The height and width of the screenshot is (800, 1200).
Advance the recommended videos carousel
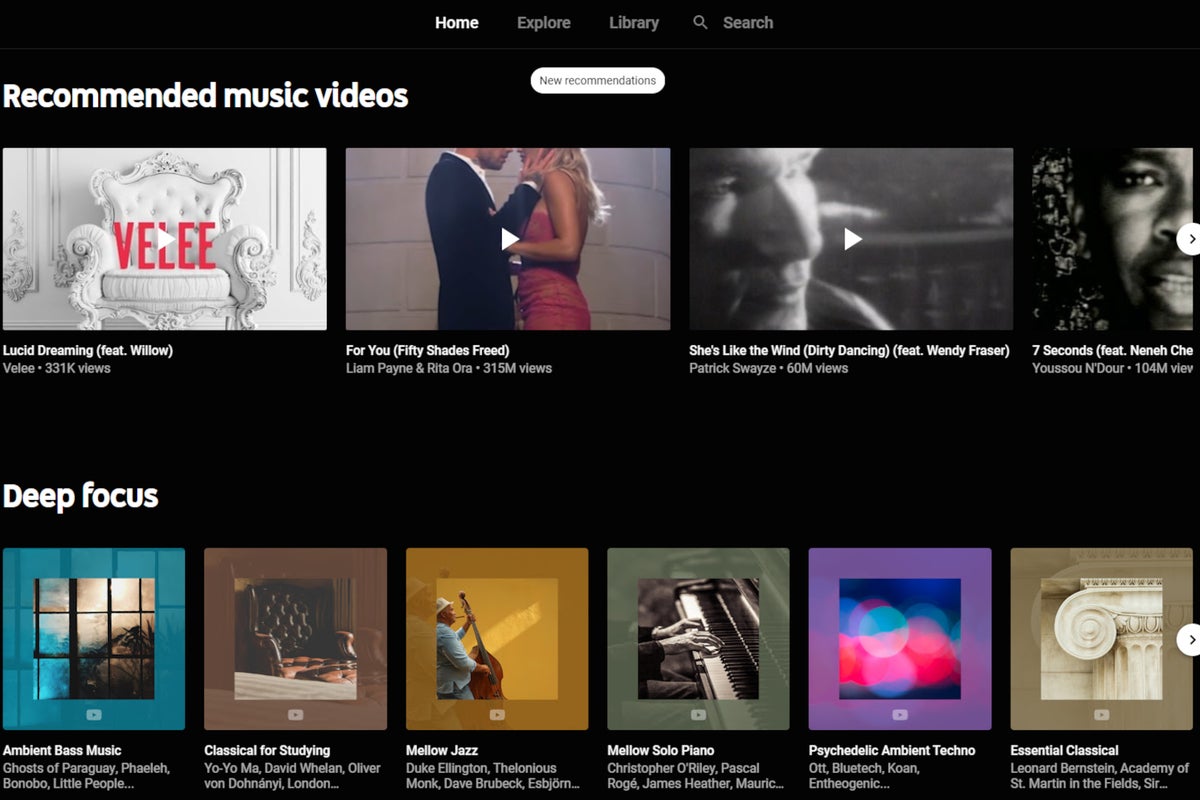(x=1190, y=239)
